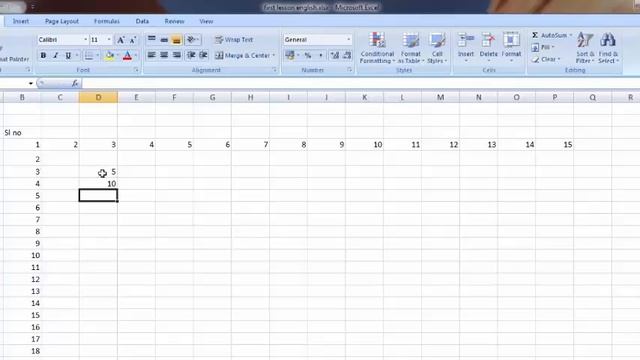Click Merge & Center button
640x360 pixels.
click(x=242, y=55)
